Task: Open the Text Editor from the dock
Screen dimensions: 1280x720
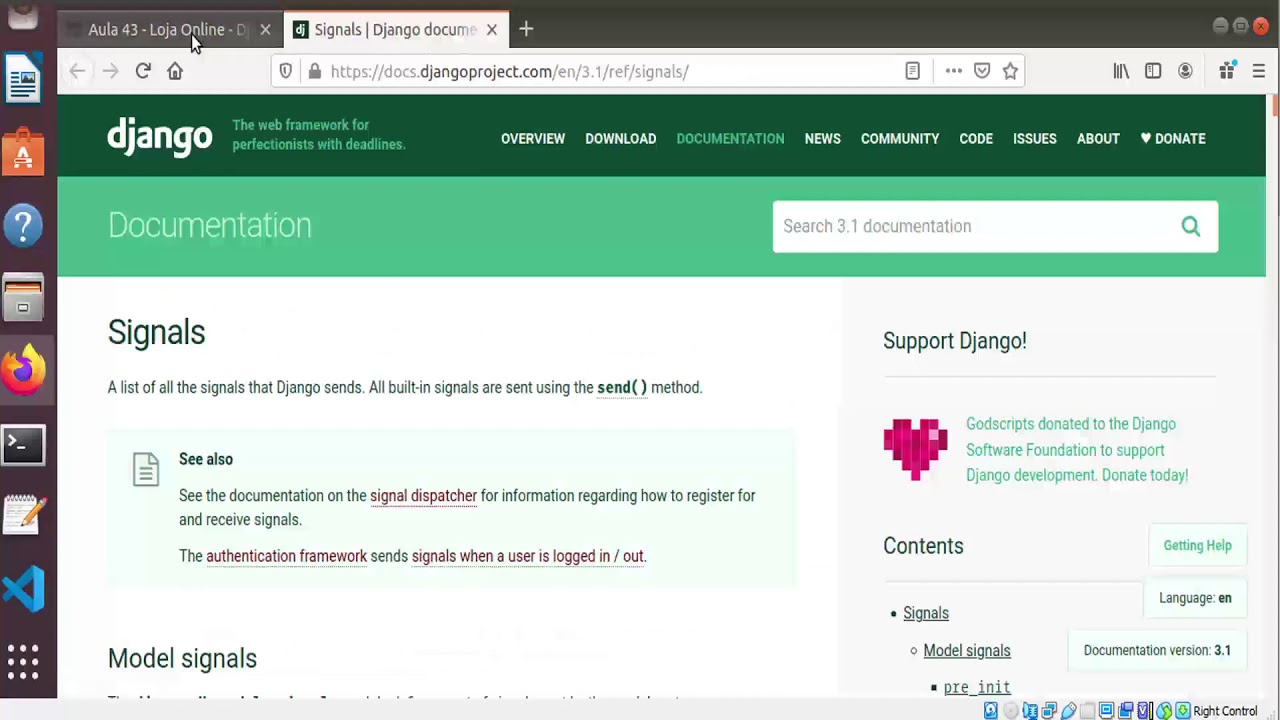Action: point(23,515)
